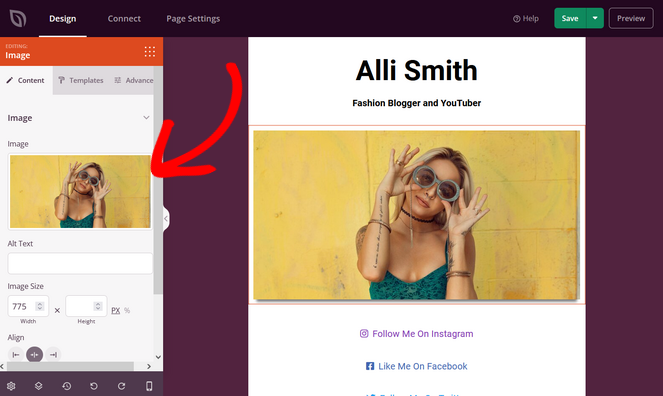Click the pencil icon on Content tab
This screenshot has height=396, width=663.
click(x=10, y=80)
